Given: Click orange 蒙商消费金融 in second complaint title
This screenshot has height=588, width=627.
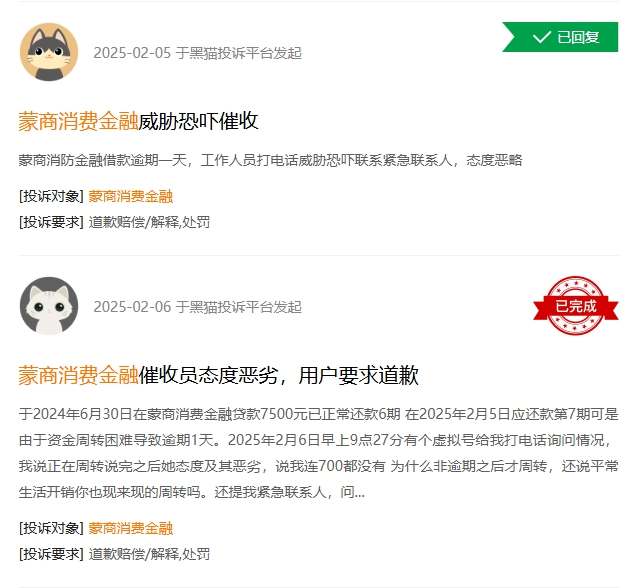Looking at the screenshot, I should click(78, 375).
